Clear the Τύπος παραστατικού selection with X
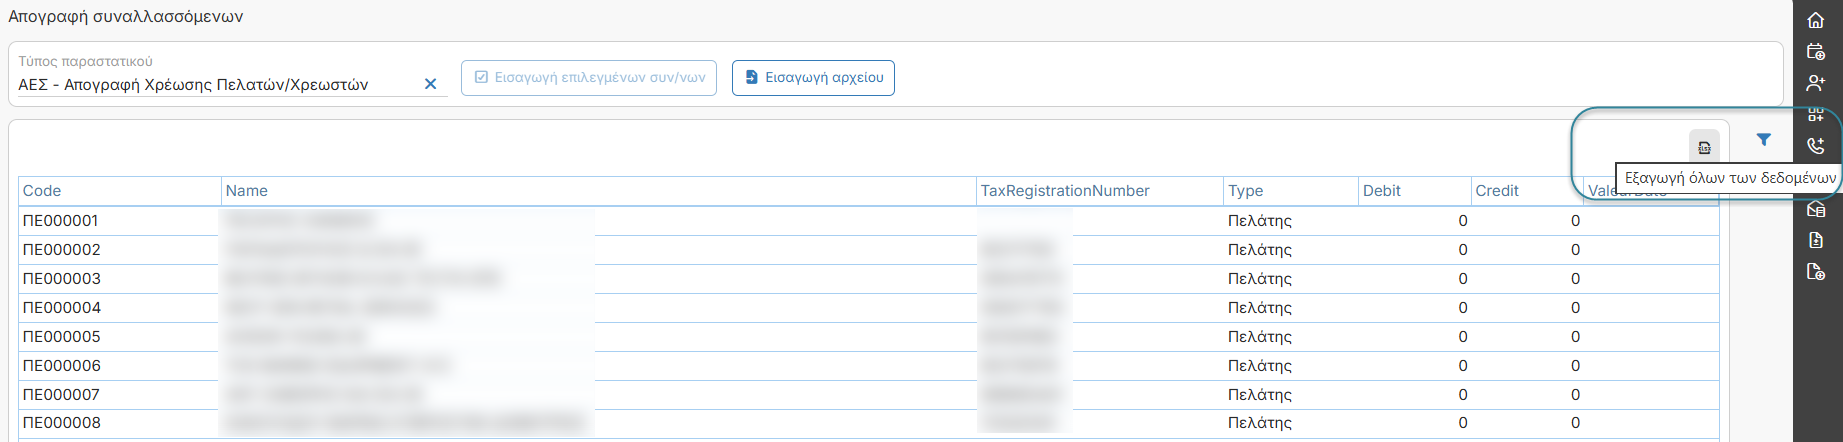Screen dimensions: 1843x442 pos(431,84)
